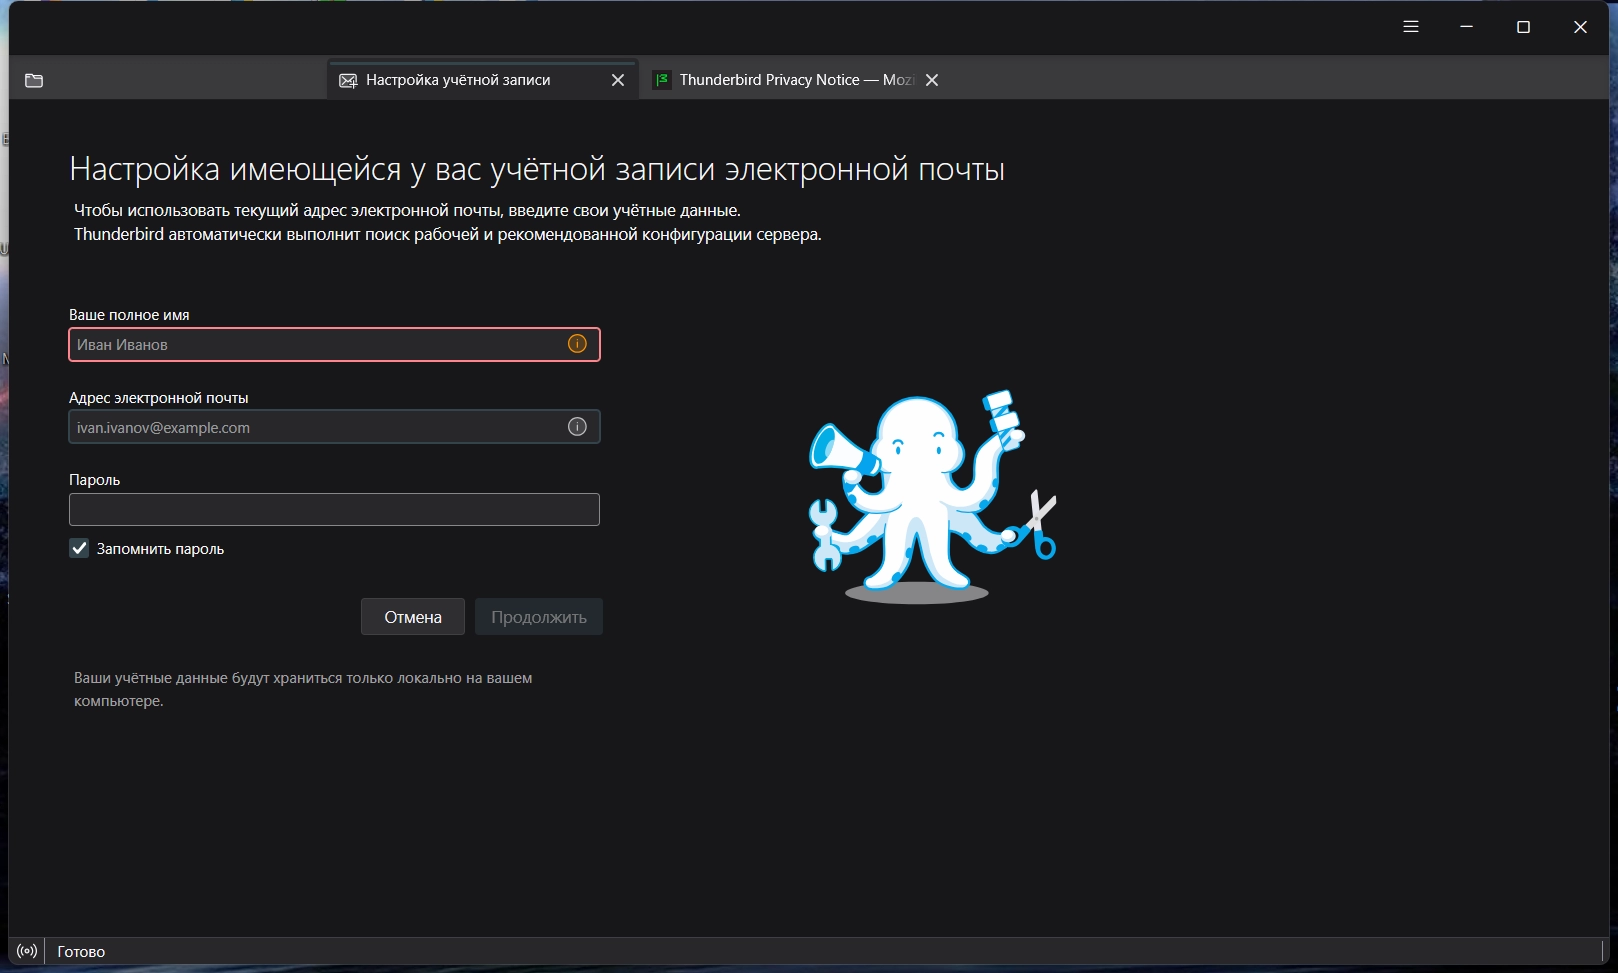Click the 'Ваше полное имя' field label
Image resolution: width=1618 pixels, height=973 pixels.
[129, 315]
